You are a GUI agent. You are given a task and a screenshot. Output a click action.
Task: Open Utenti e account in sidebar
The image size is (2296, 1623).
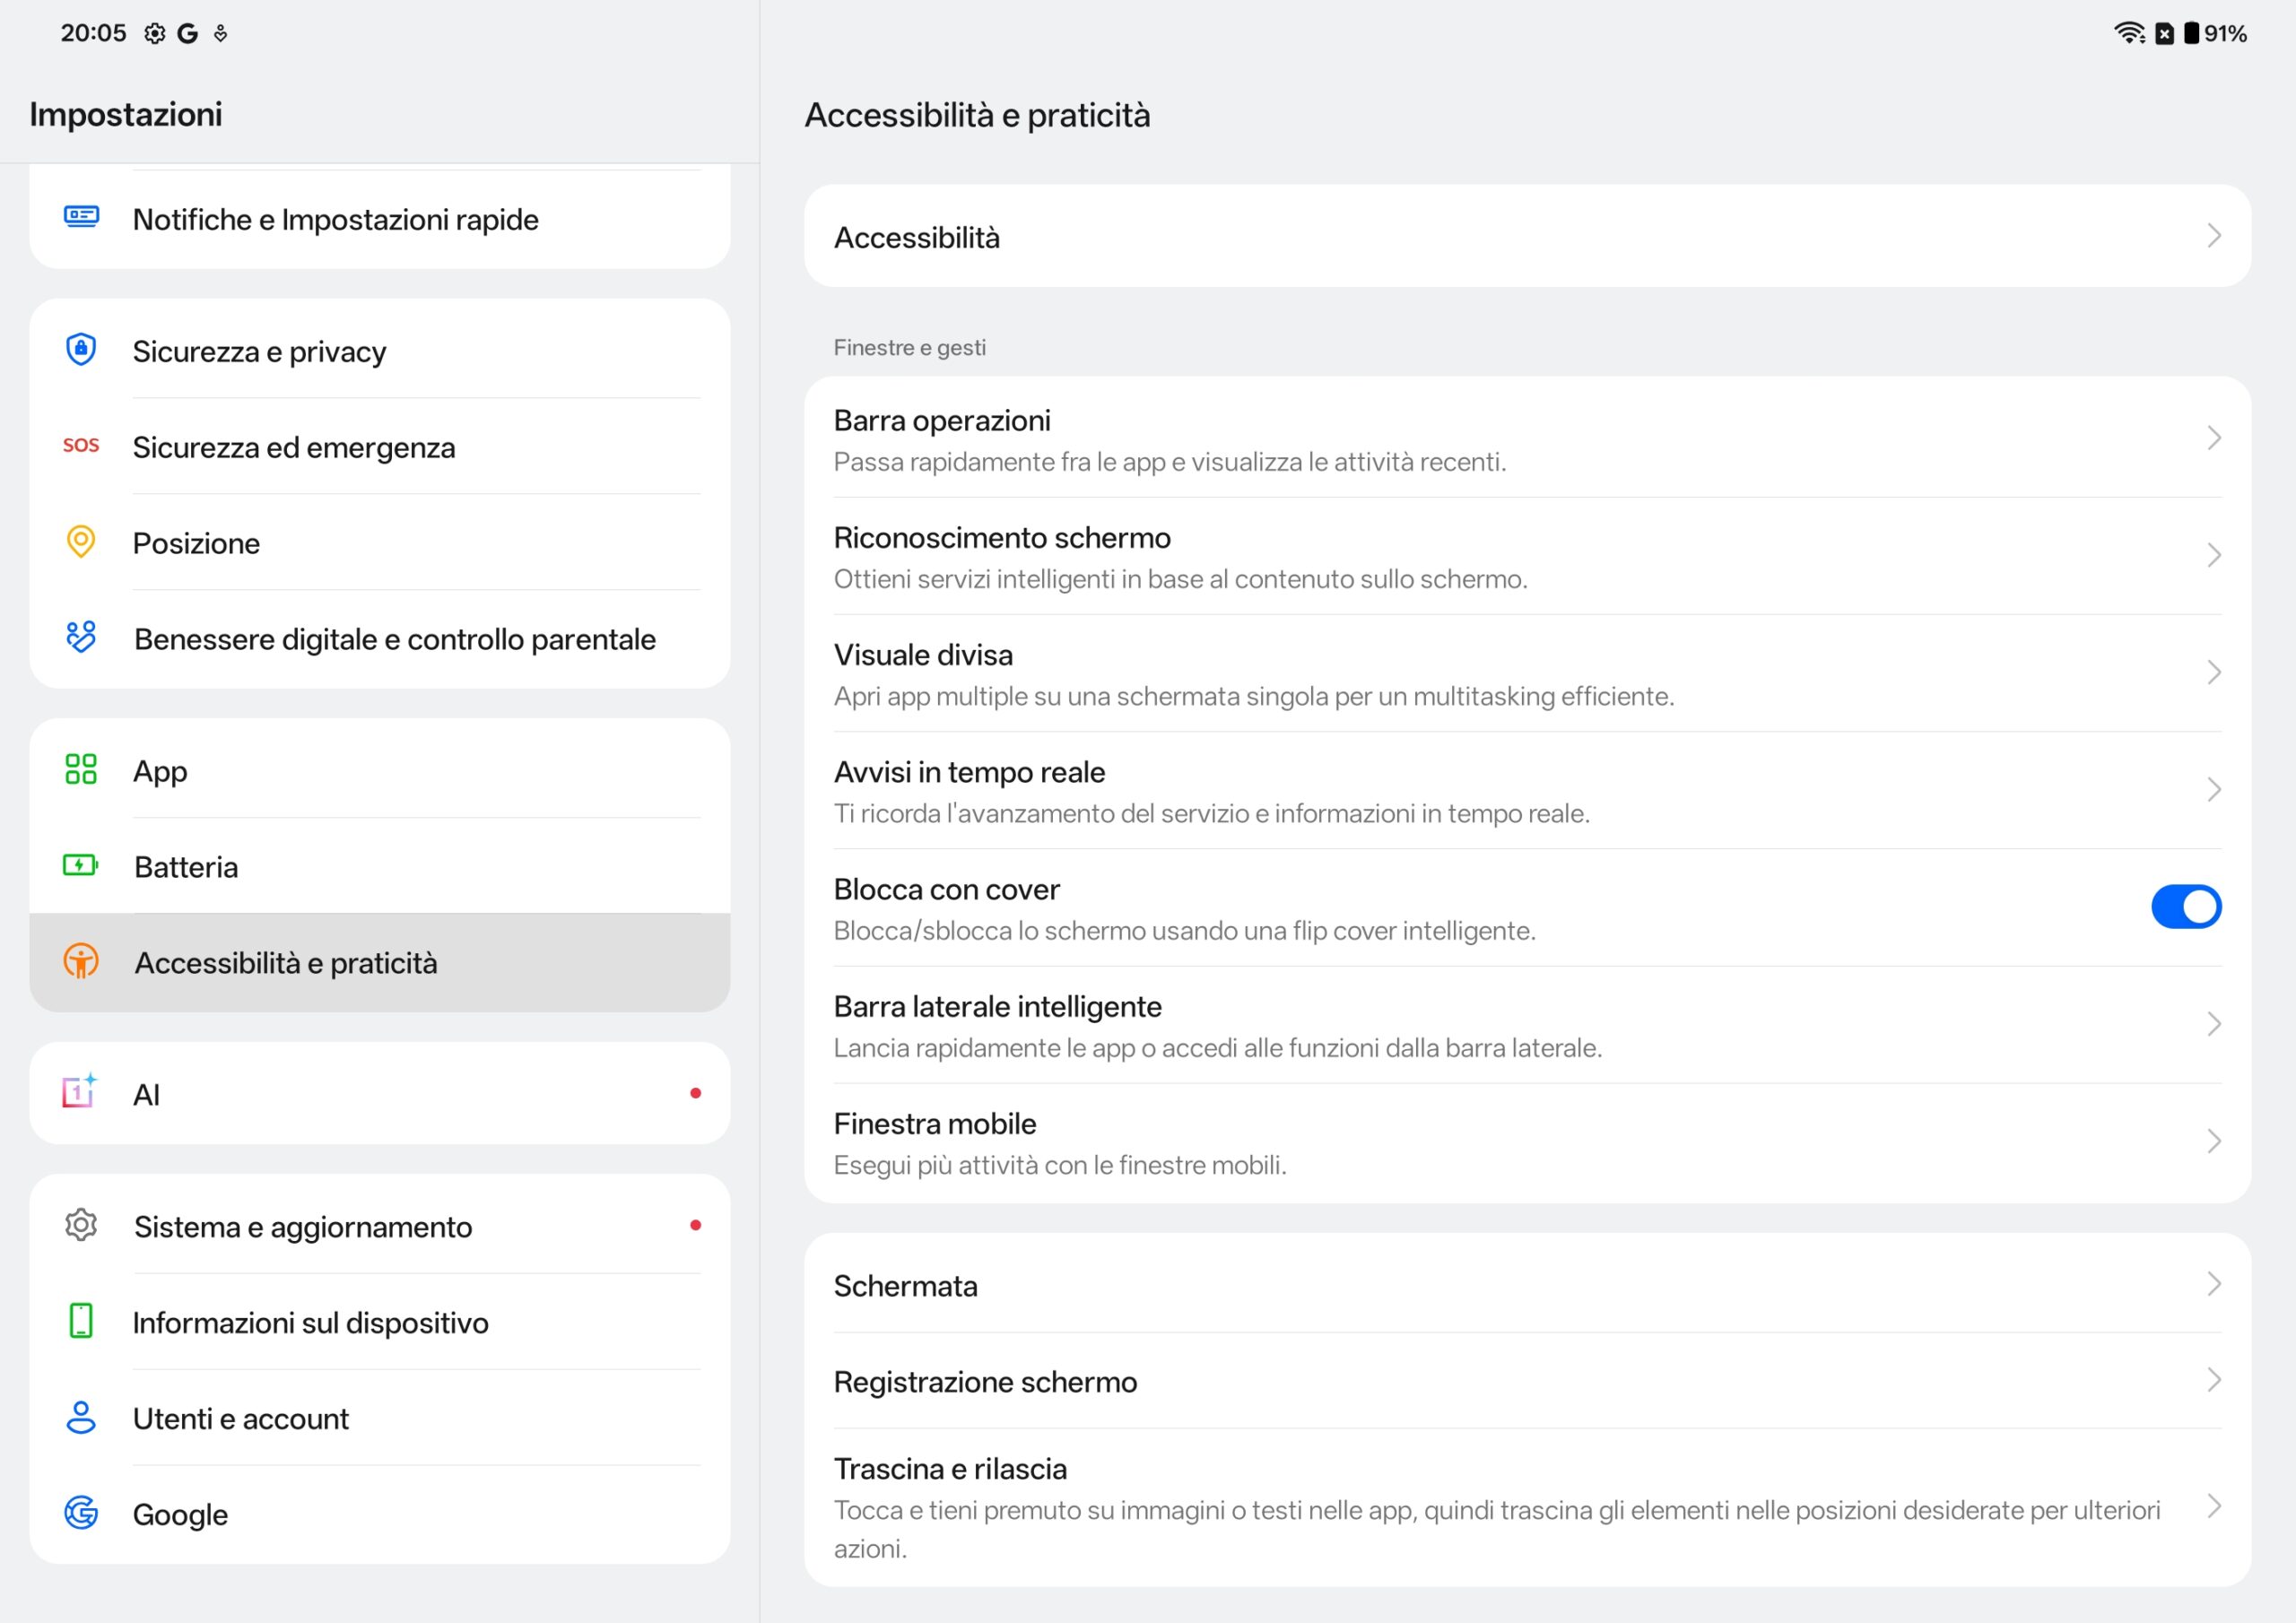click(x=241, y=1418)
